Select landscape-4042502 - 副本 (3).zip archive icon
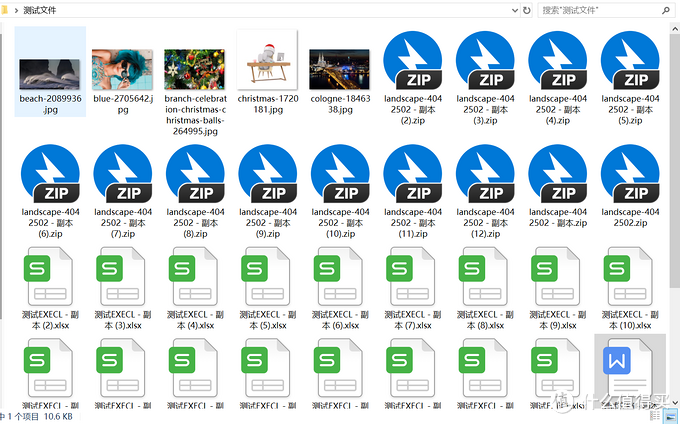 point(485,60)
